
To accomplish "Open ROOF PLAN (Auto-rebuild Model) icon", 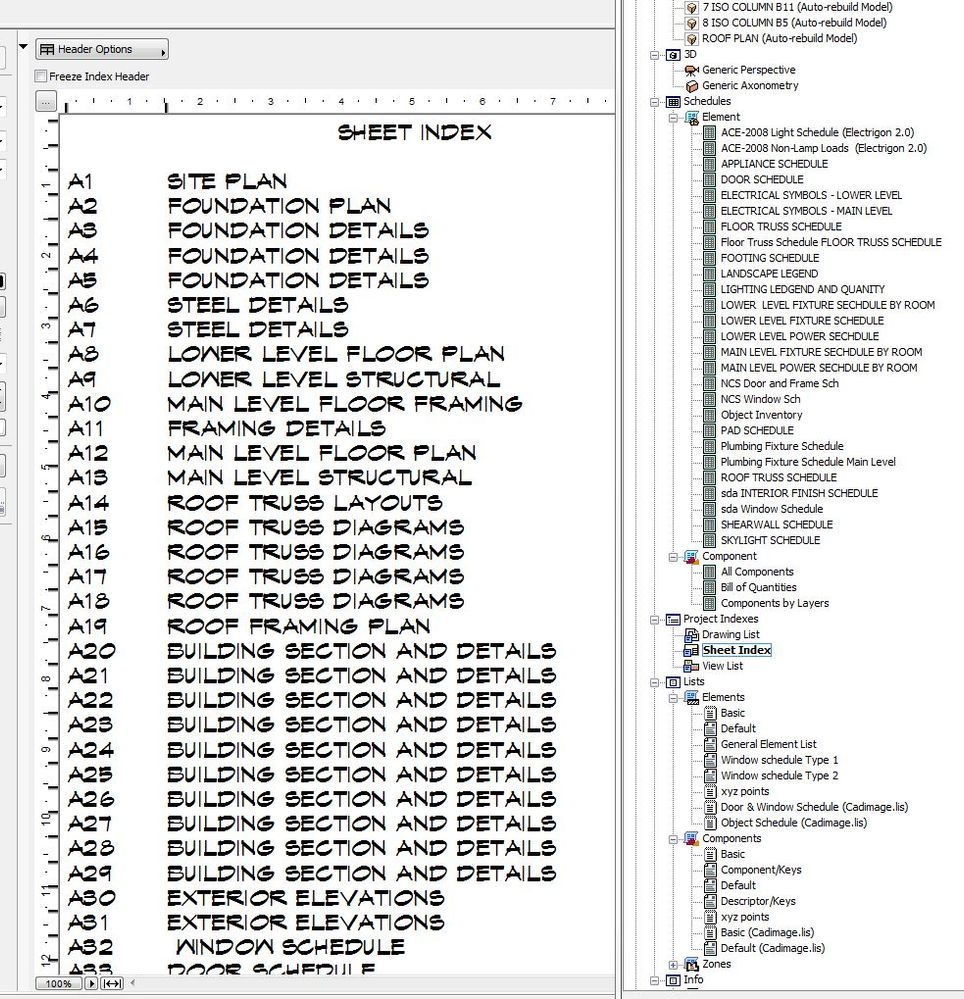I will [x=691, y=39].
